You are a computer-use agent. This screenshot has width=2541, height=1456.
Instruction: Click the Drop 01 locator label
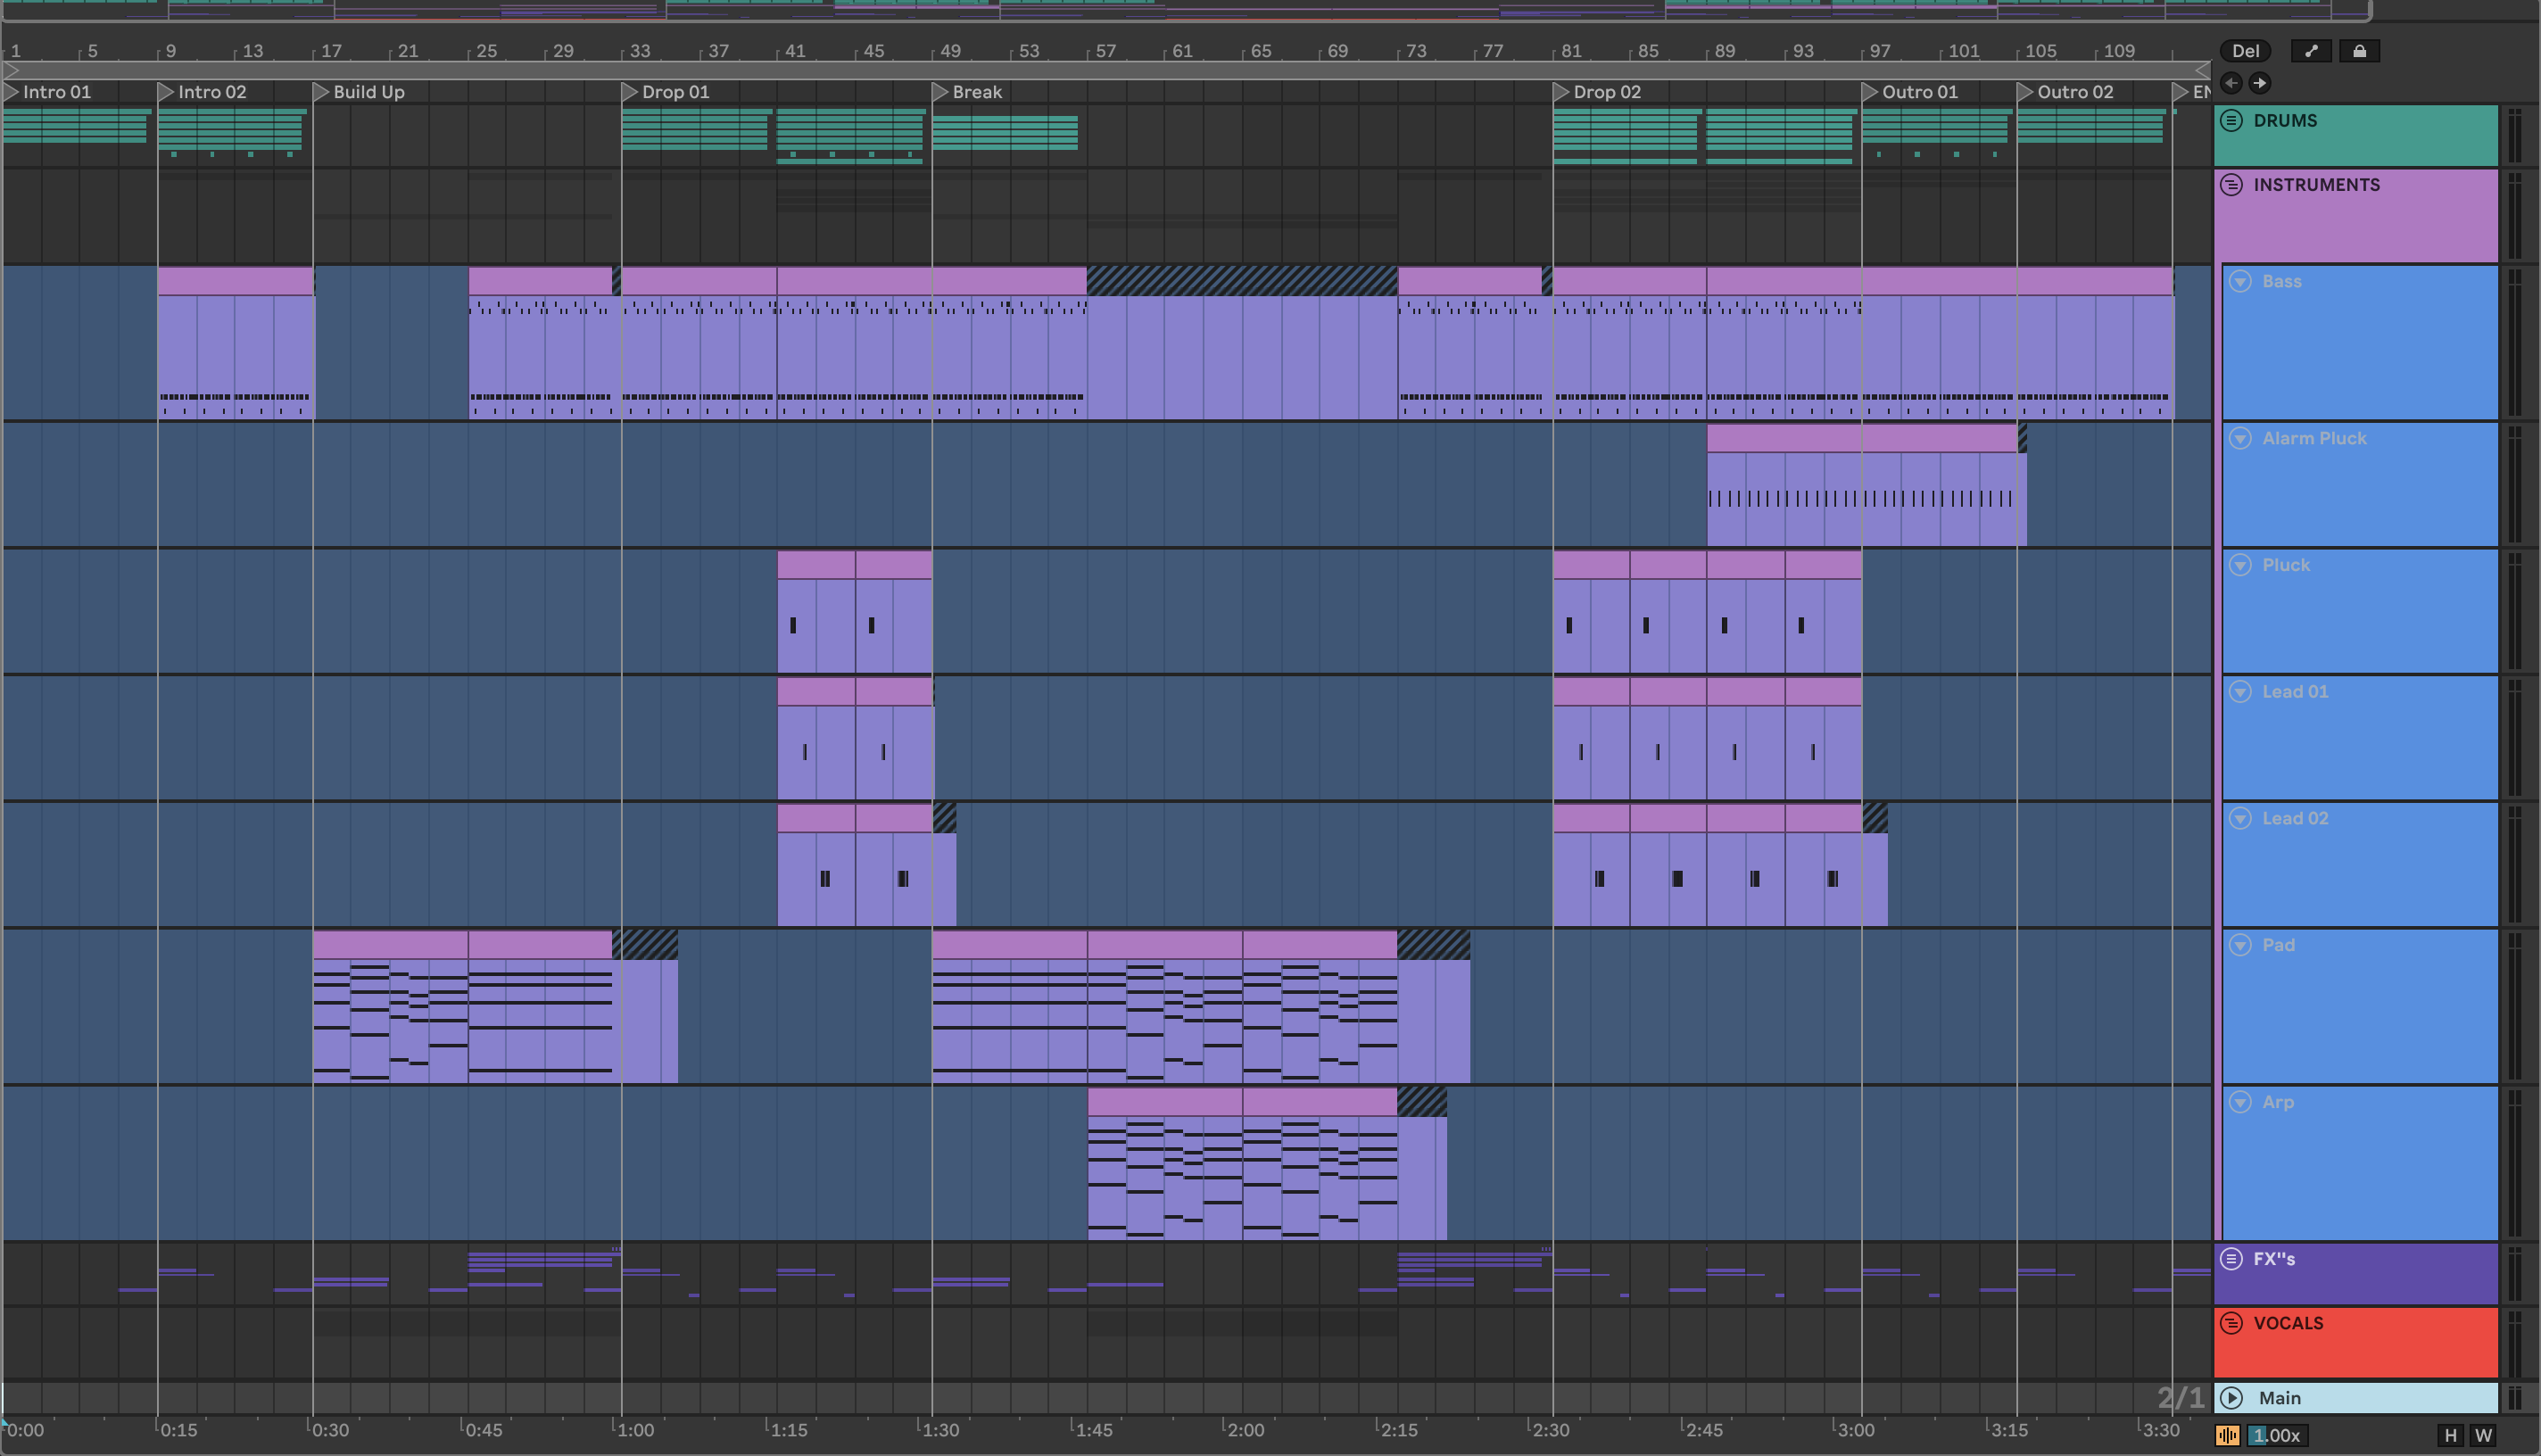(675, 92)
